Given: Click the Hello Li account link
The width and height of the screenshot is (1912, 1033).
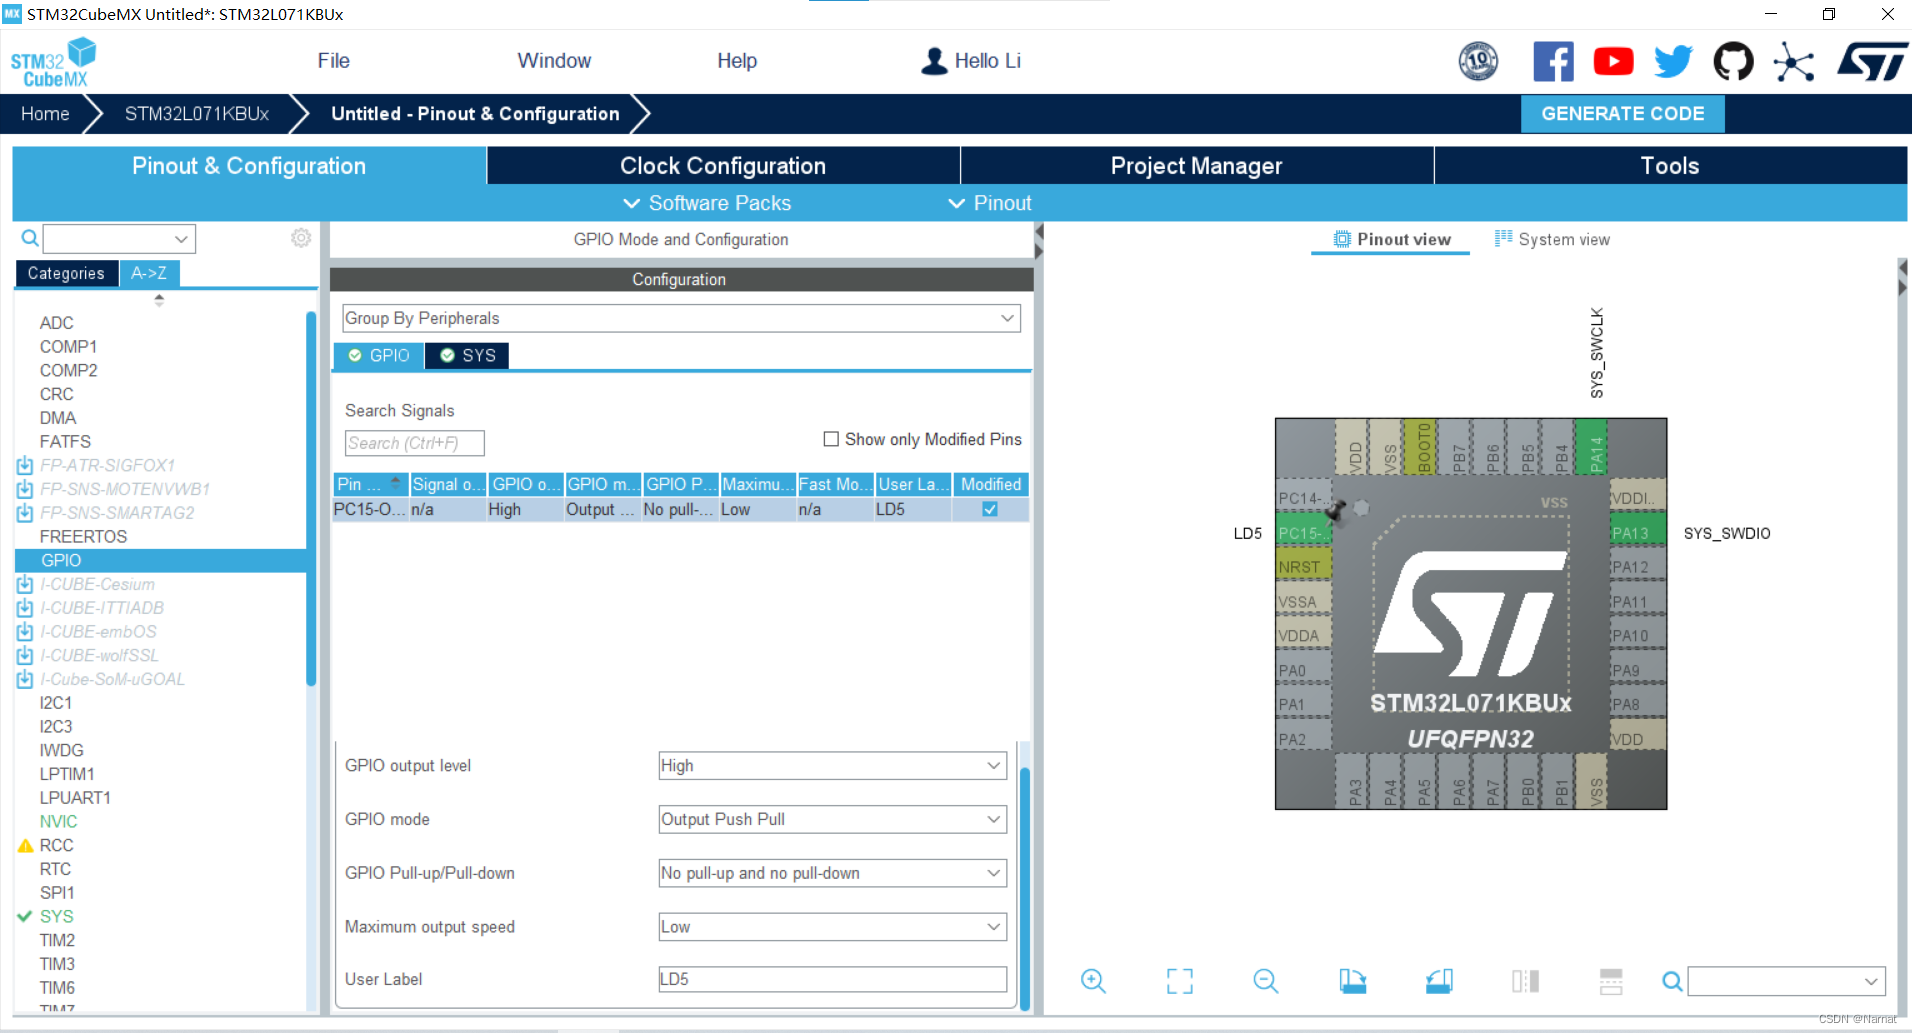Looking at the screenshot, I should 987,61.
